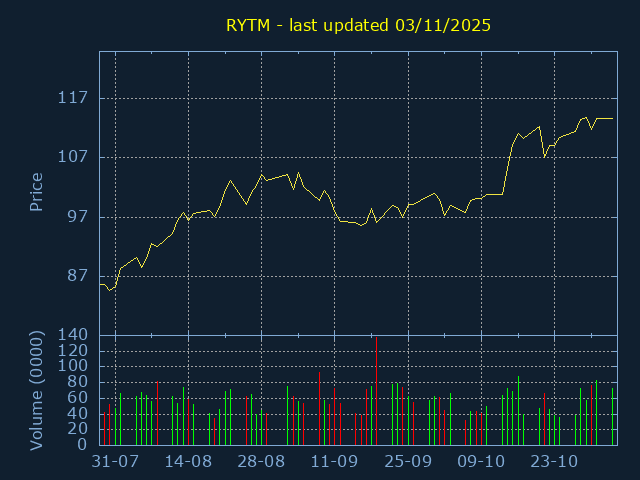Click the Price axis label
The image size is (640, 480).
click(x=36, y=192)
